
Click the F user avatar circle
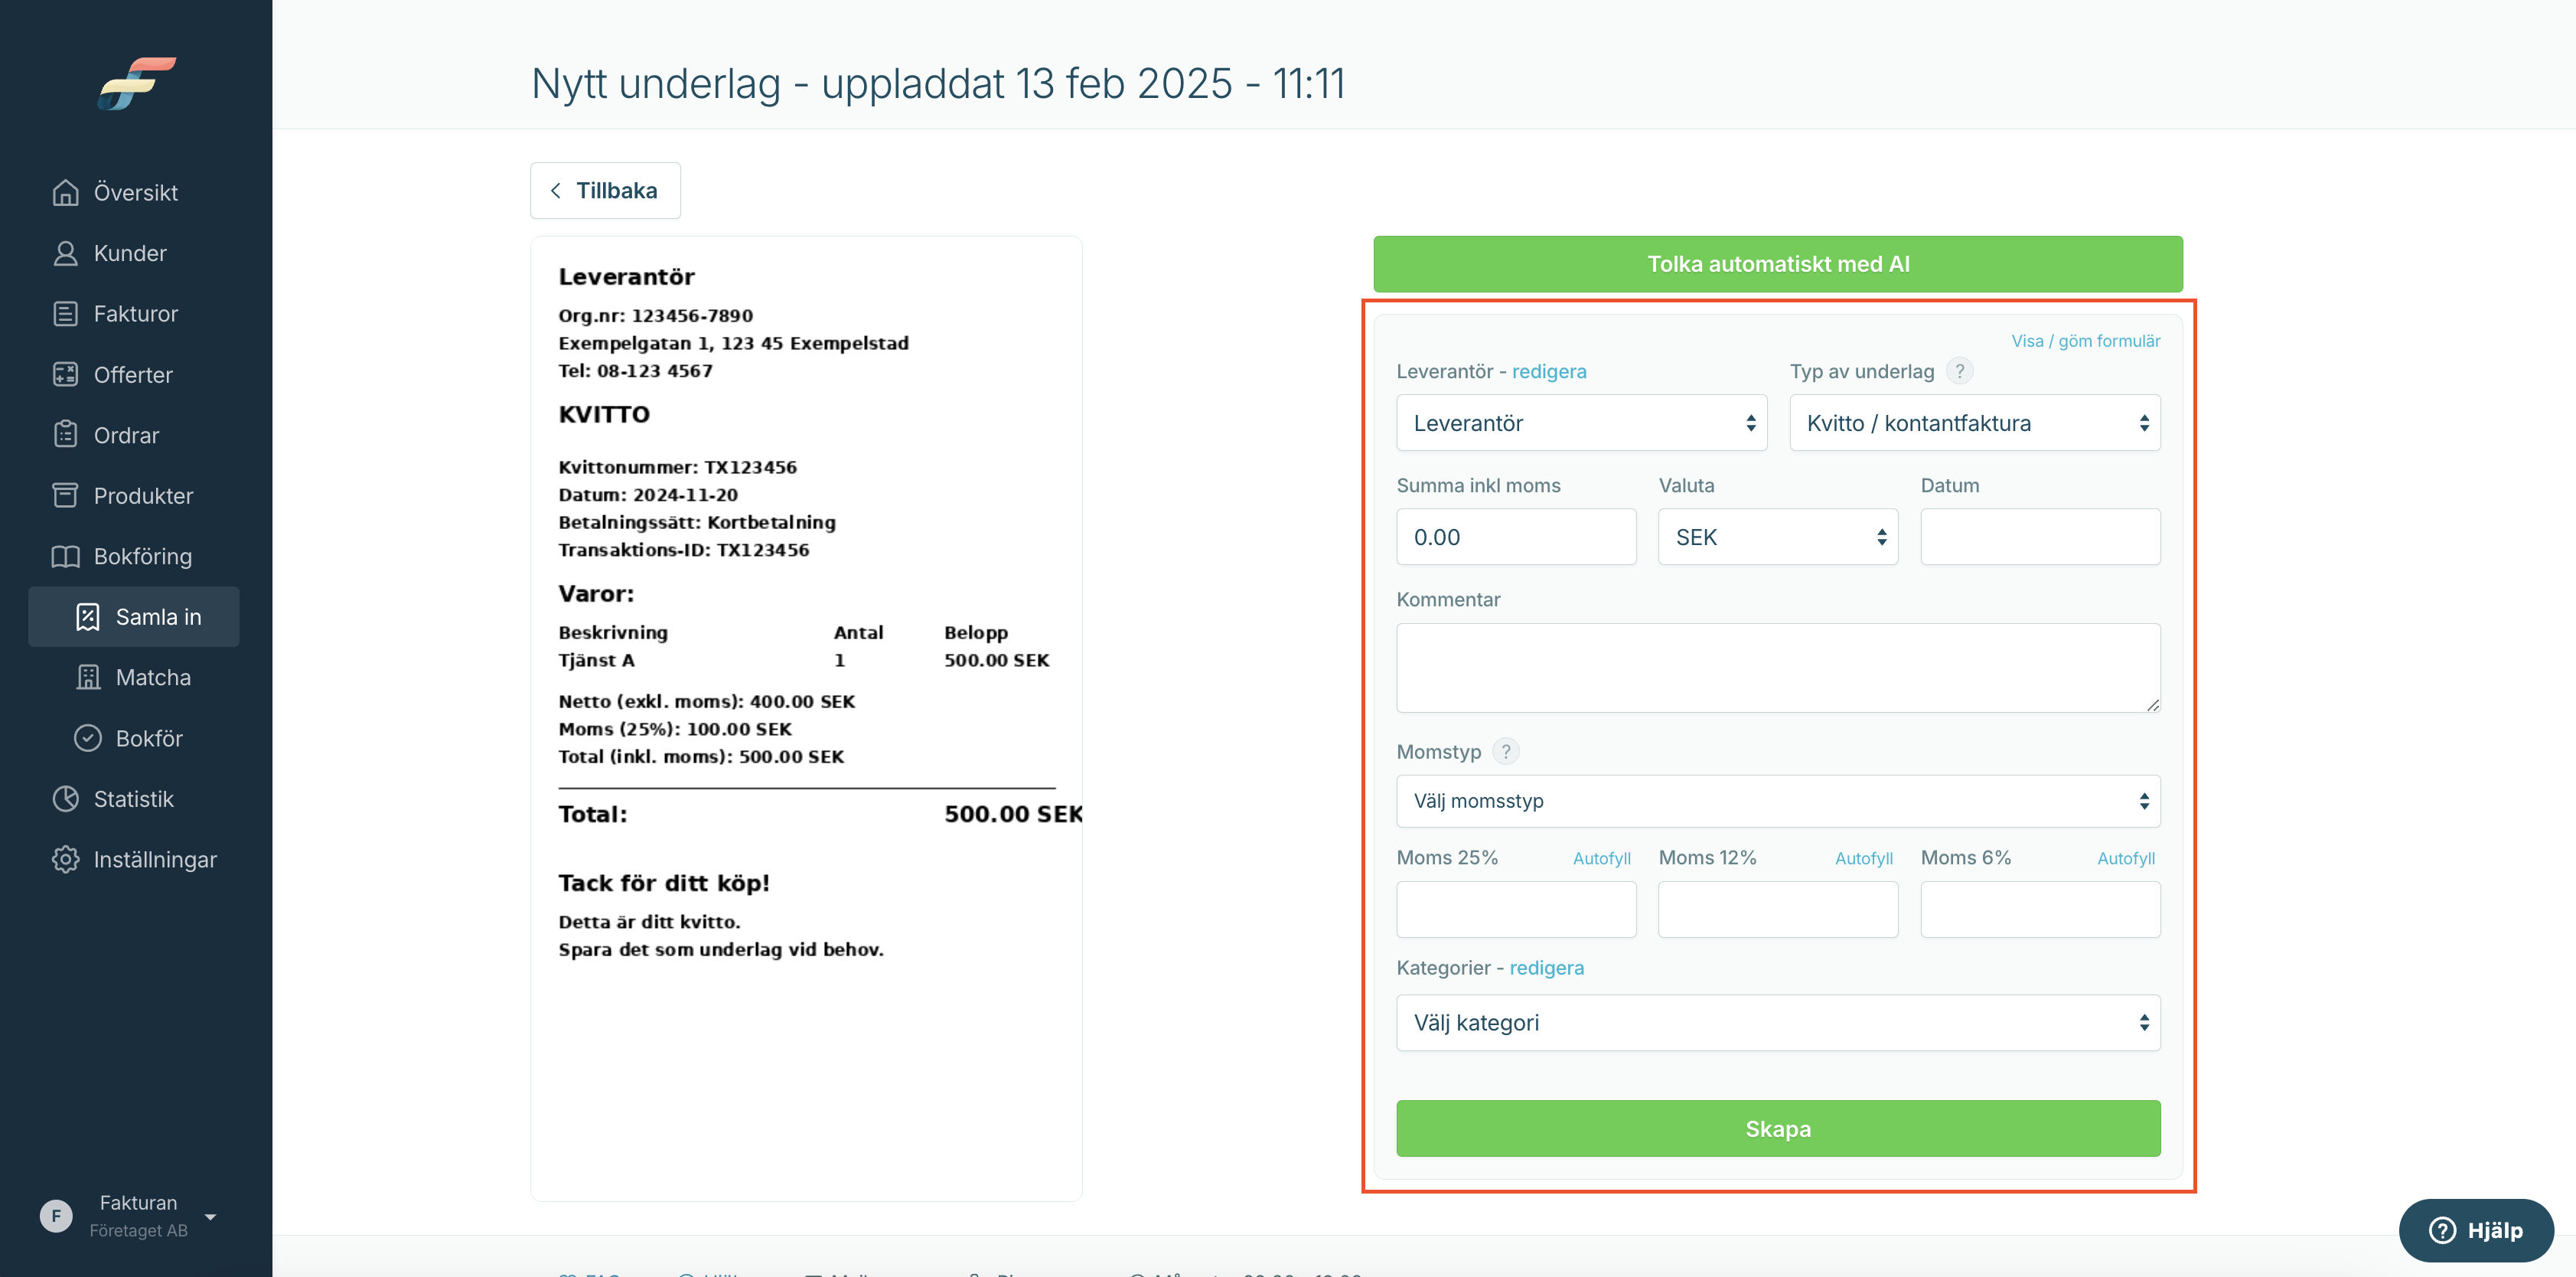[56, 1216]
